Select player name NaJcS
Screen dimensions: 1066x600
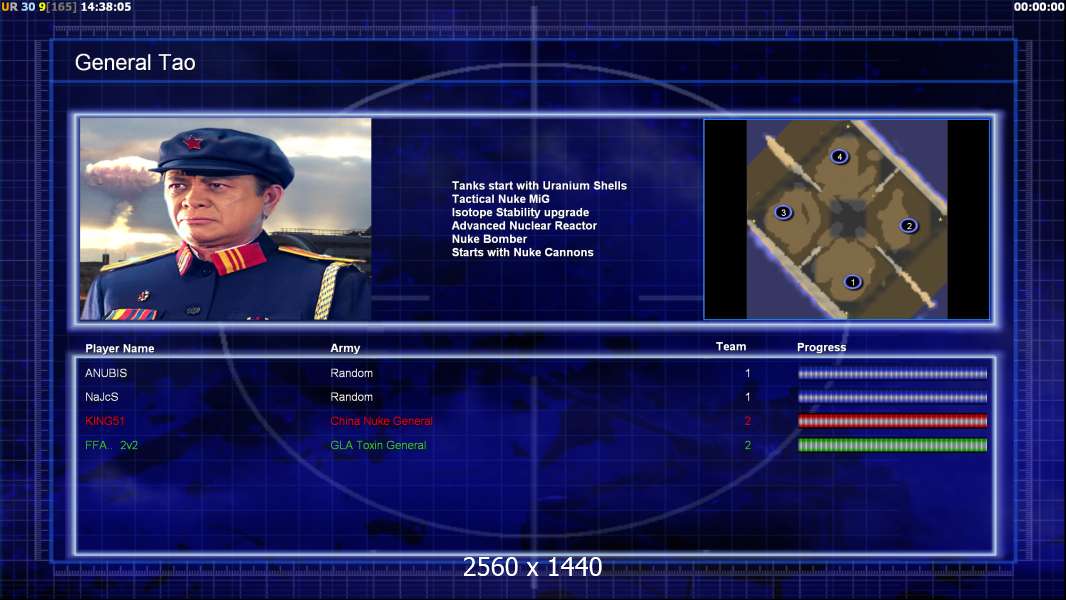(101, 397)
